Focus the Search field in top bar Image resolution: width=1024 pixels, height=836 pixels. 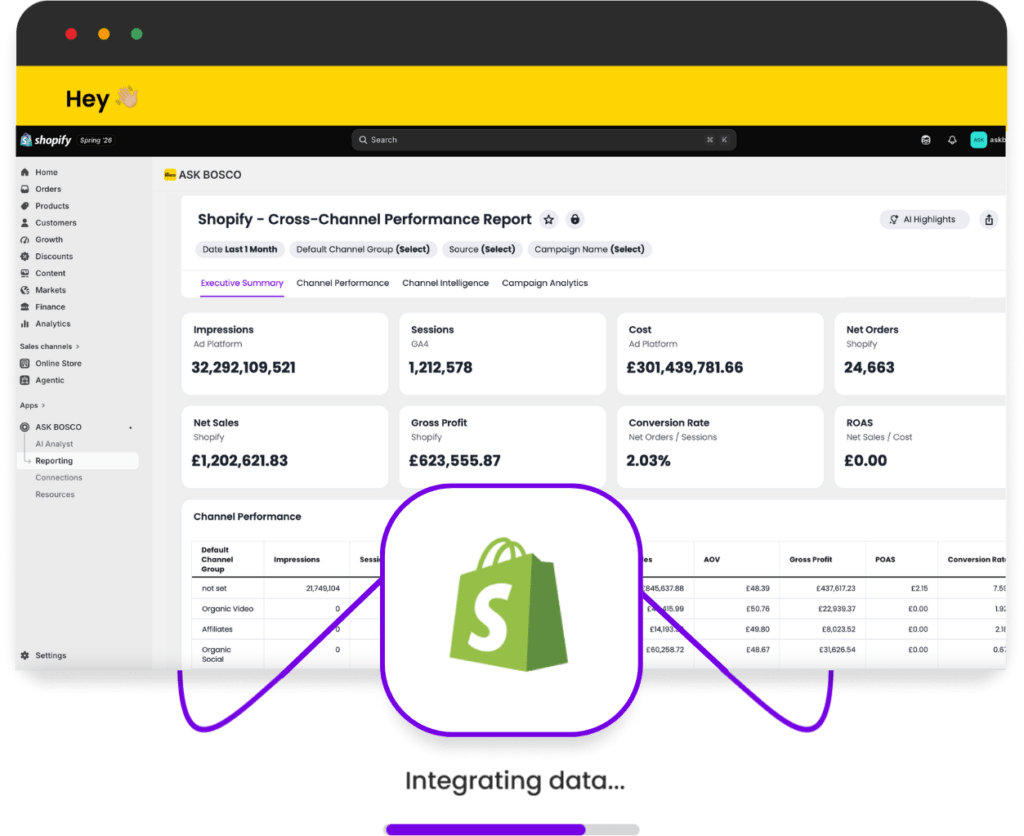pyautogui.click(x=544, y=140)
